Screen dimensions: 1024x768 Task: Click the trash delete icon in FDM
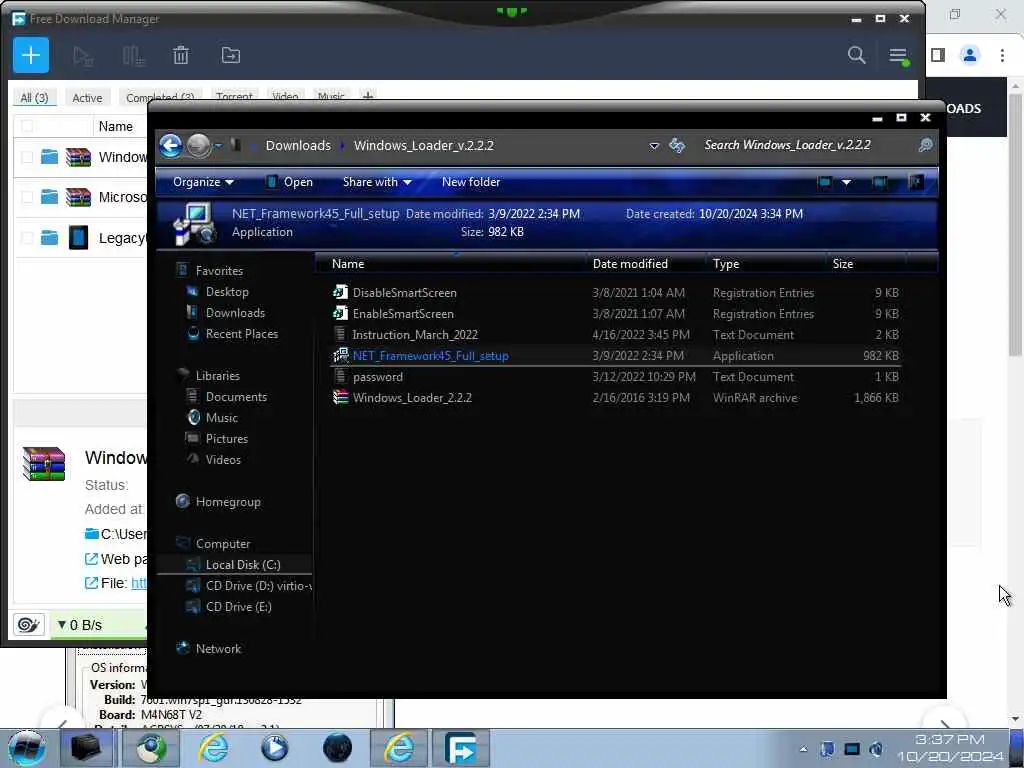(181, 56)
